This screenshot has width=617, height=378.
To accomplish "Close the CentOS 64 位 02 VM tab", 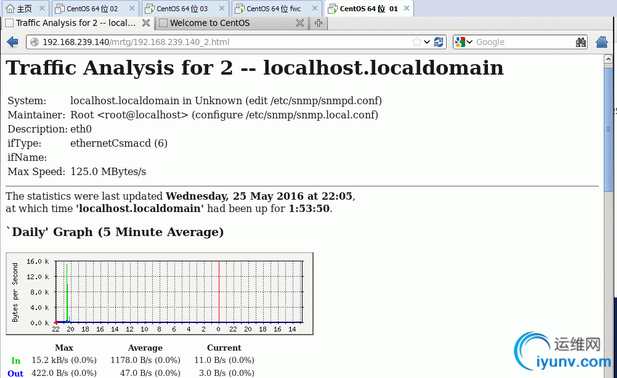I will pos(132,8).
